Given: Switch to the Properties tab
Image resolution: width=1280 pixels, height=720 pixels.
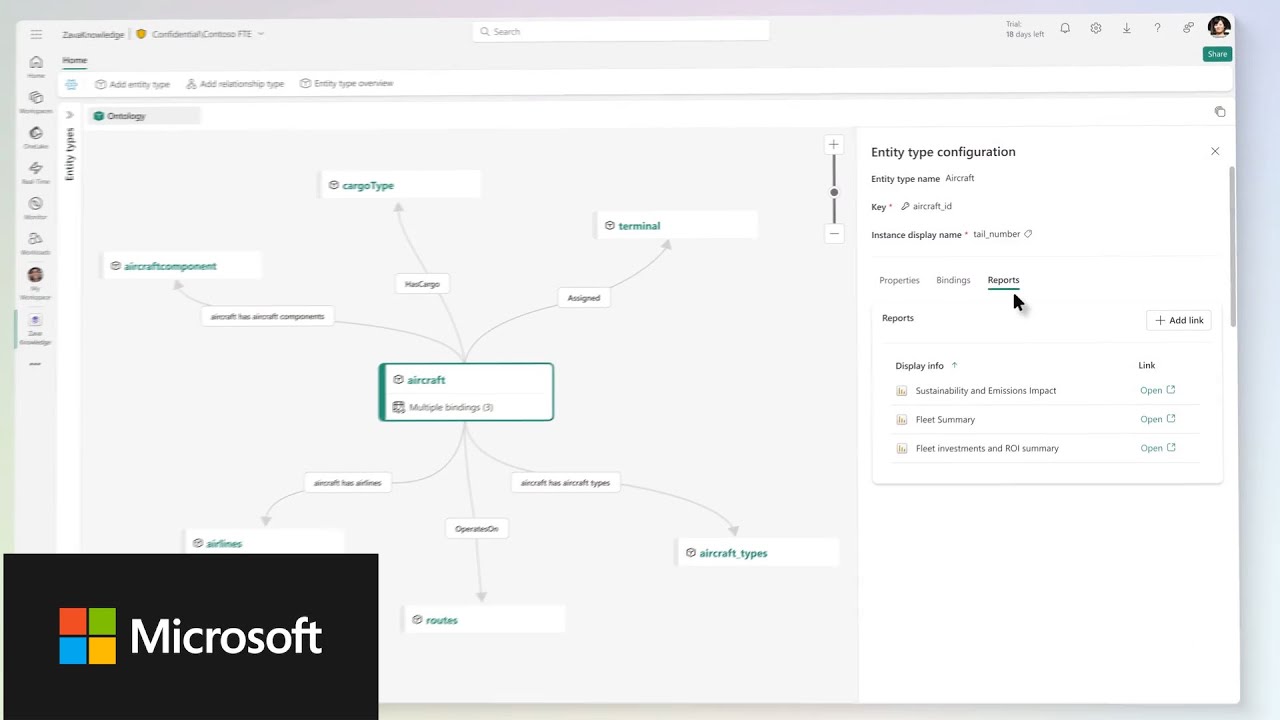Looking at the screenshot, I should [x=899, y=281].
